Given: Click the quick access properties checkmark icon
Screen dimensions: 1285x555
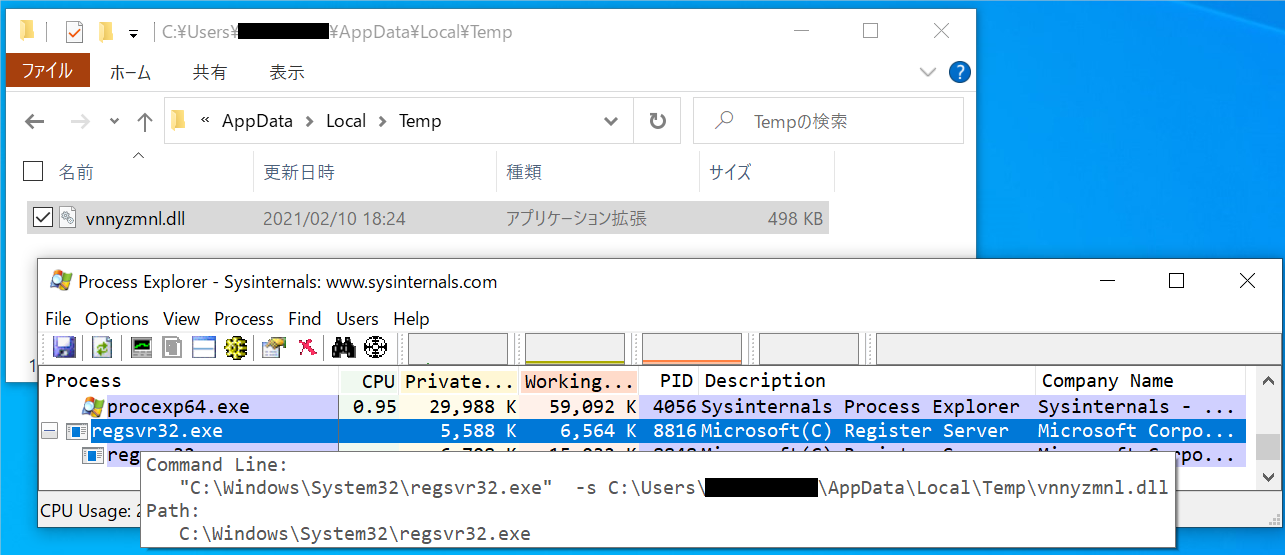Looking at the screenshot, I should pyautogui.click(x=74, y=32).
